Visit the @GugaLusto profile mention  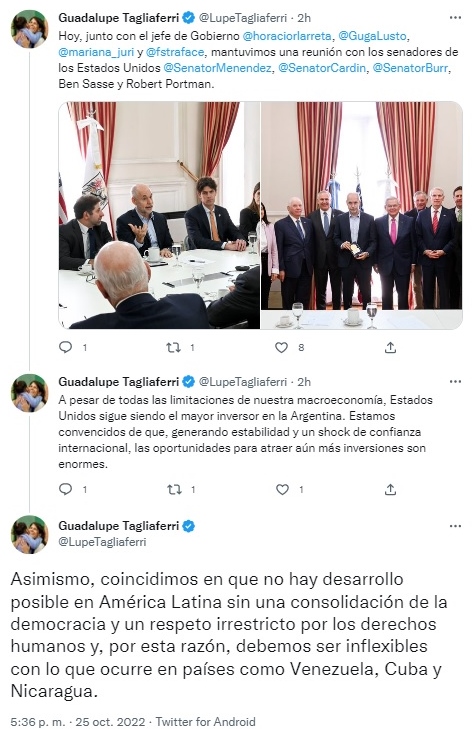(372, 36)
